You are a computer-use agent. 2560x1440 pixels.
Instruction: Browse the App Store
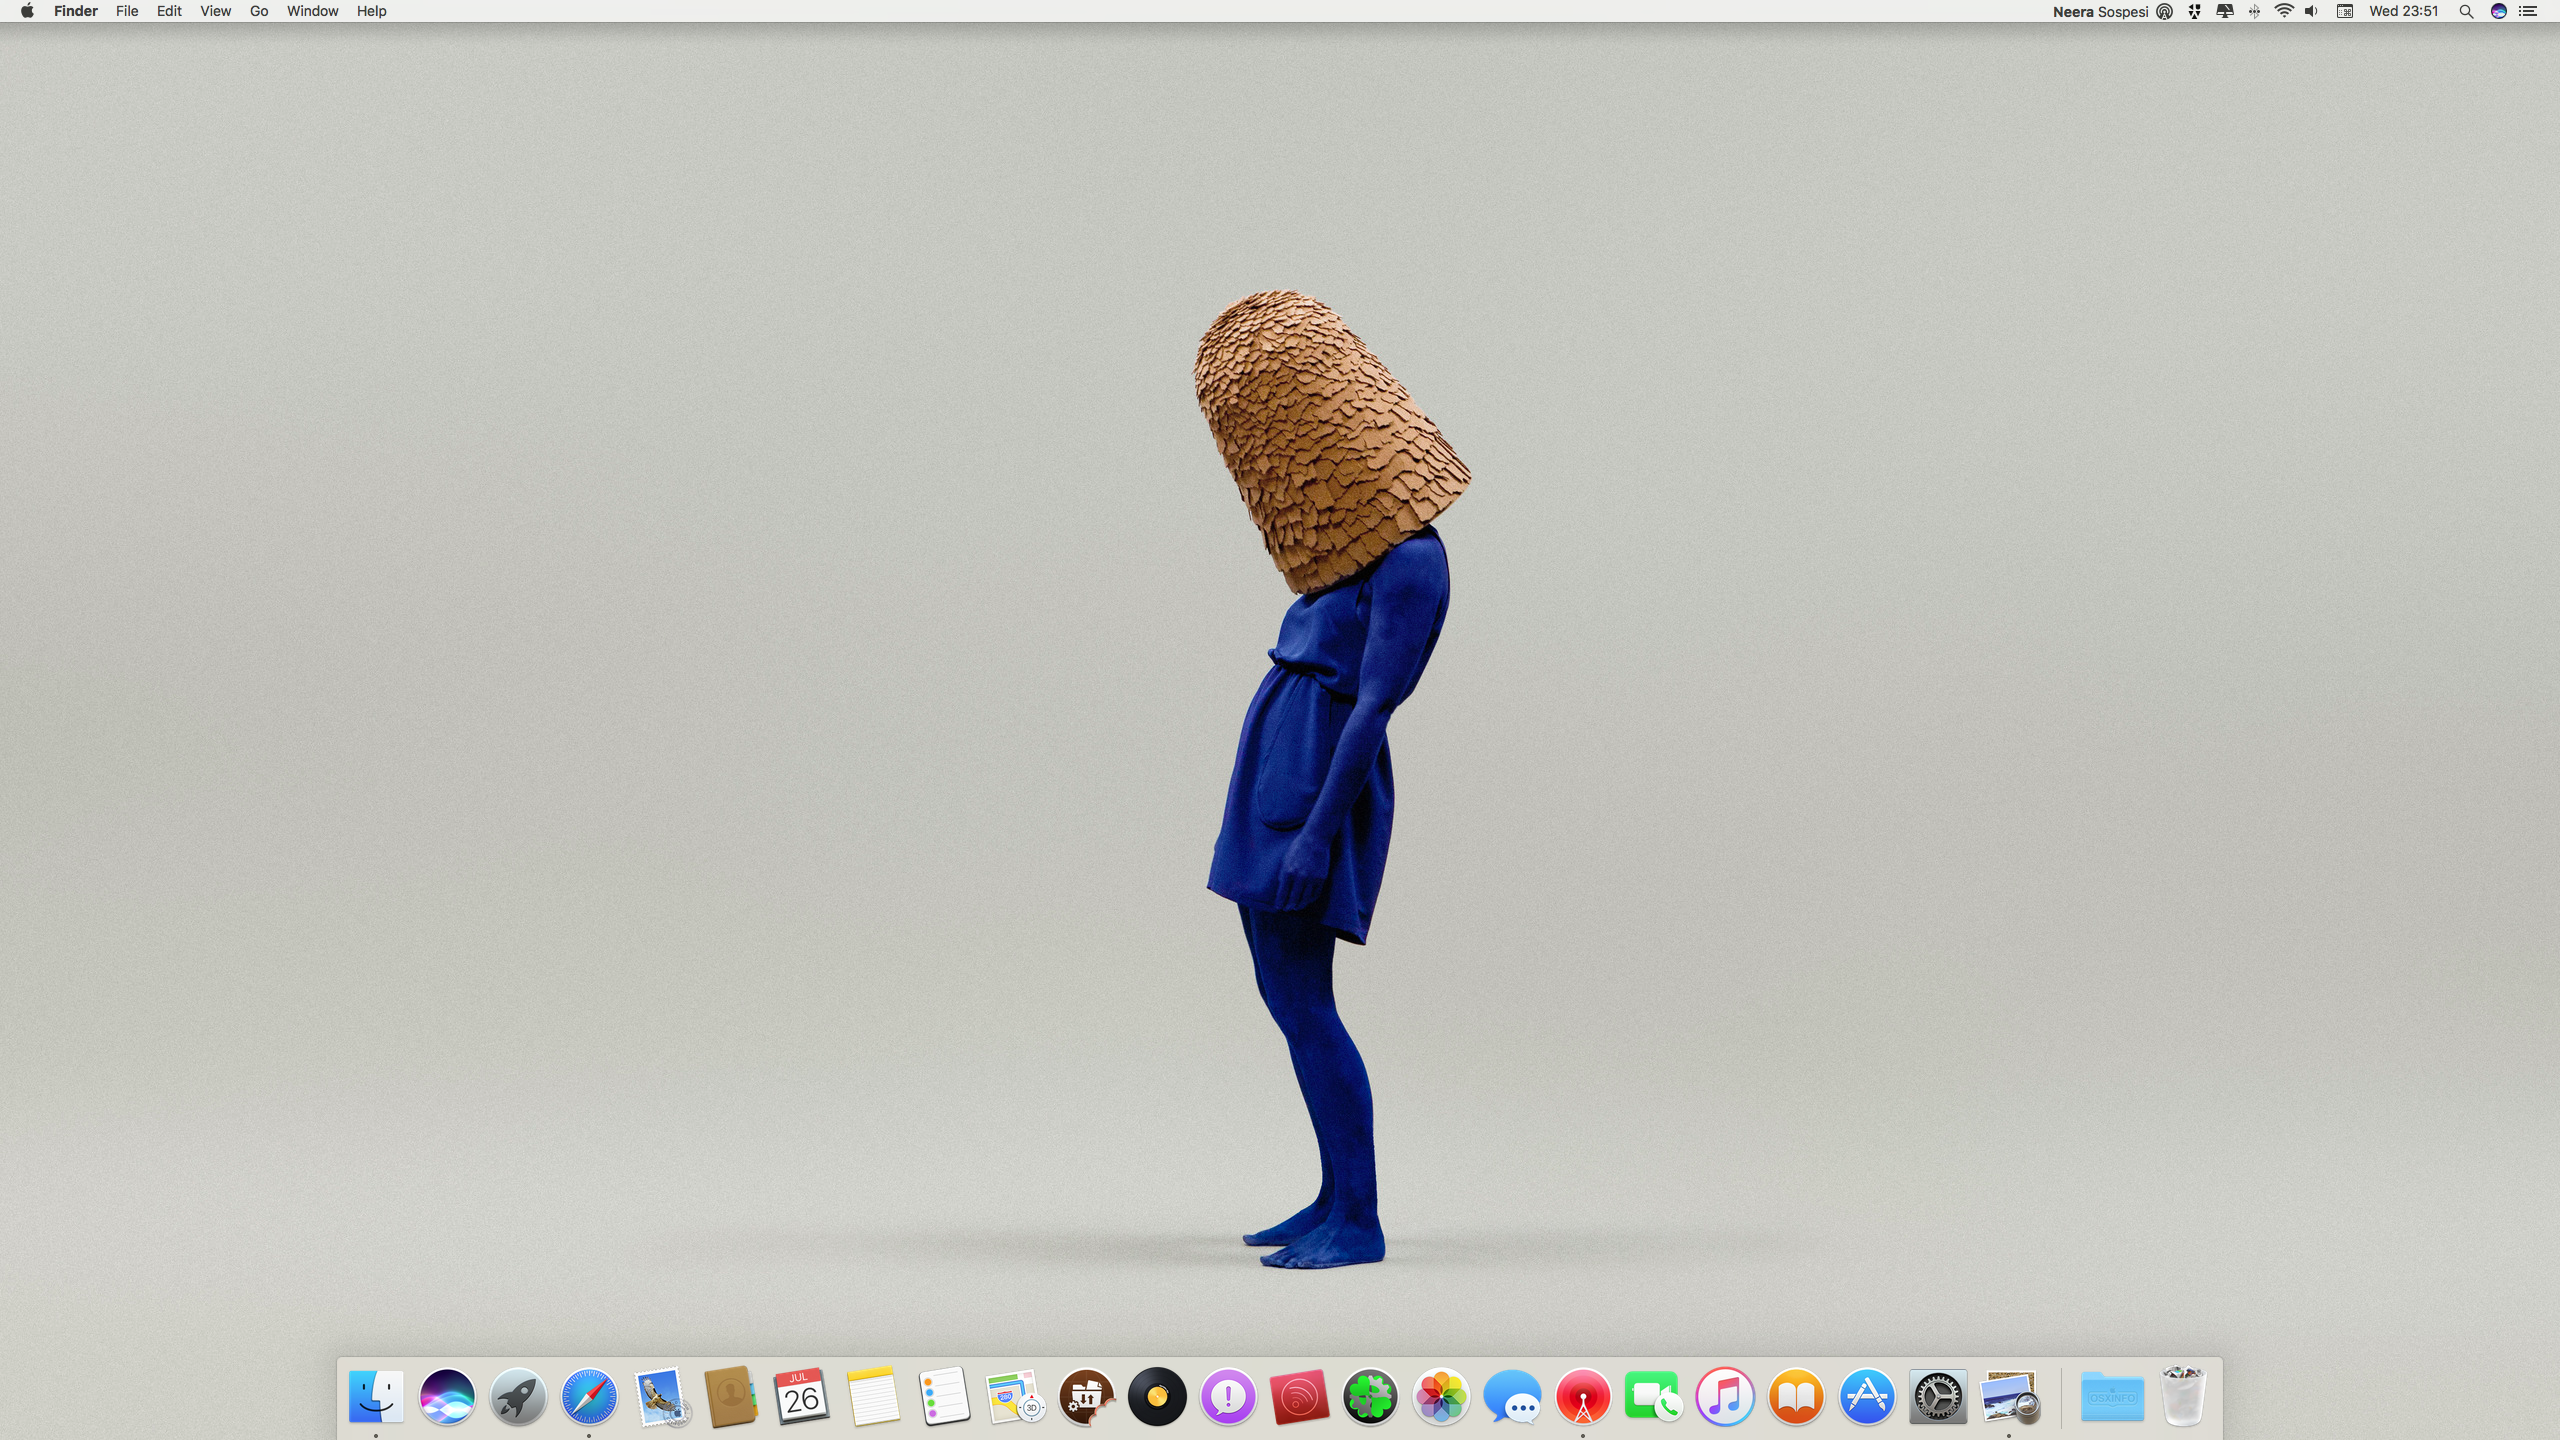(x=1866, y=1398)
